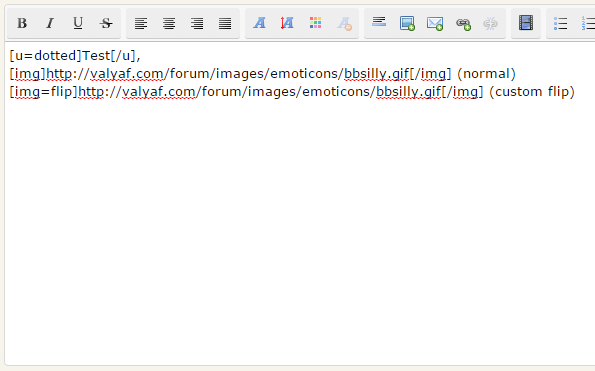Open the text color palette
This screenshot has width=595, height=371.
pos(316,24)
